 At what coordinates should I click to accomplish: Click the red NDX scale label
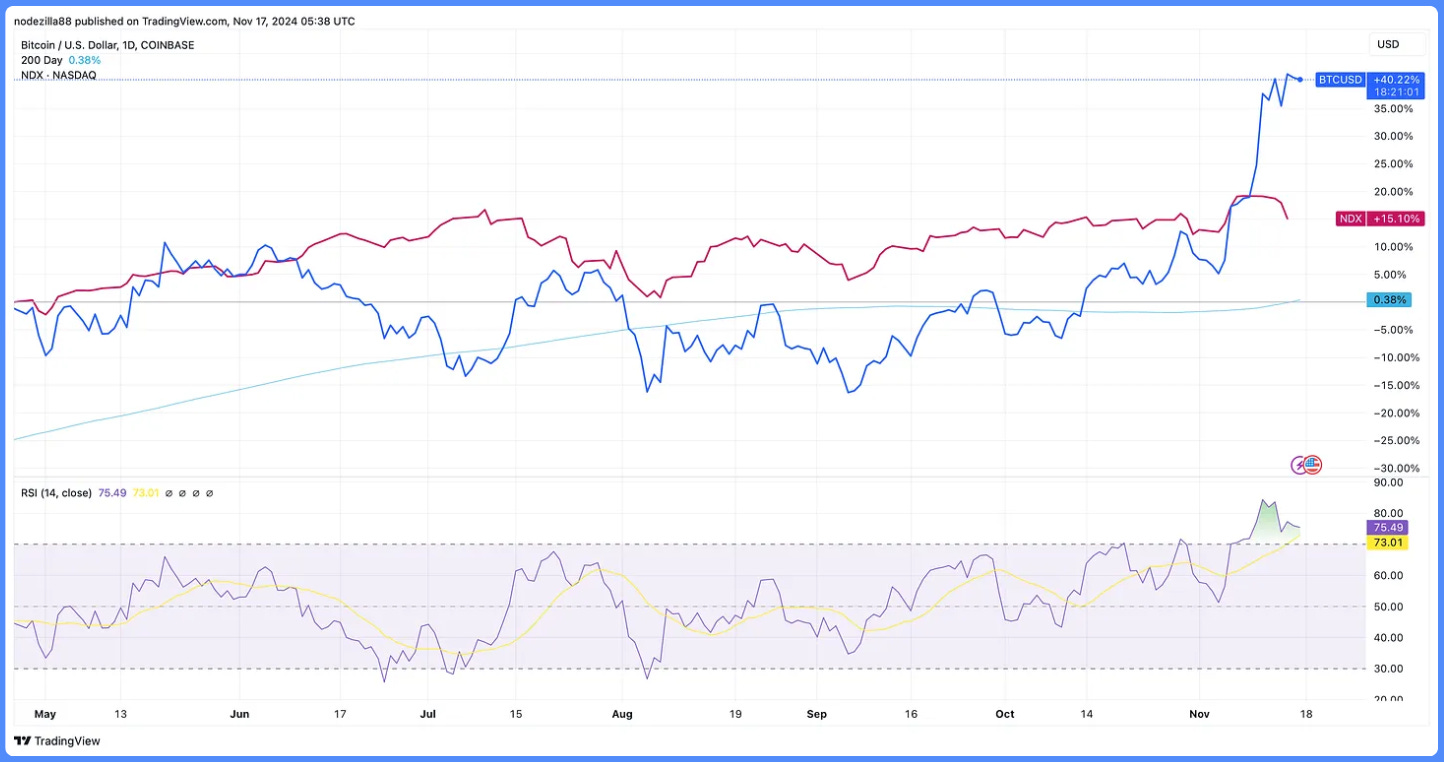[1351, 218]
